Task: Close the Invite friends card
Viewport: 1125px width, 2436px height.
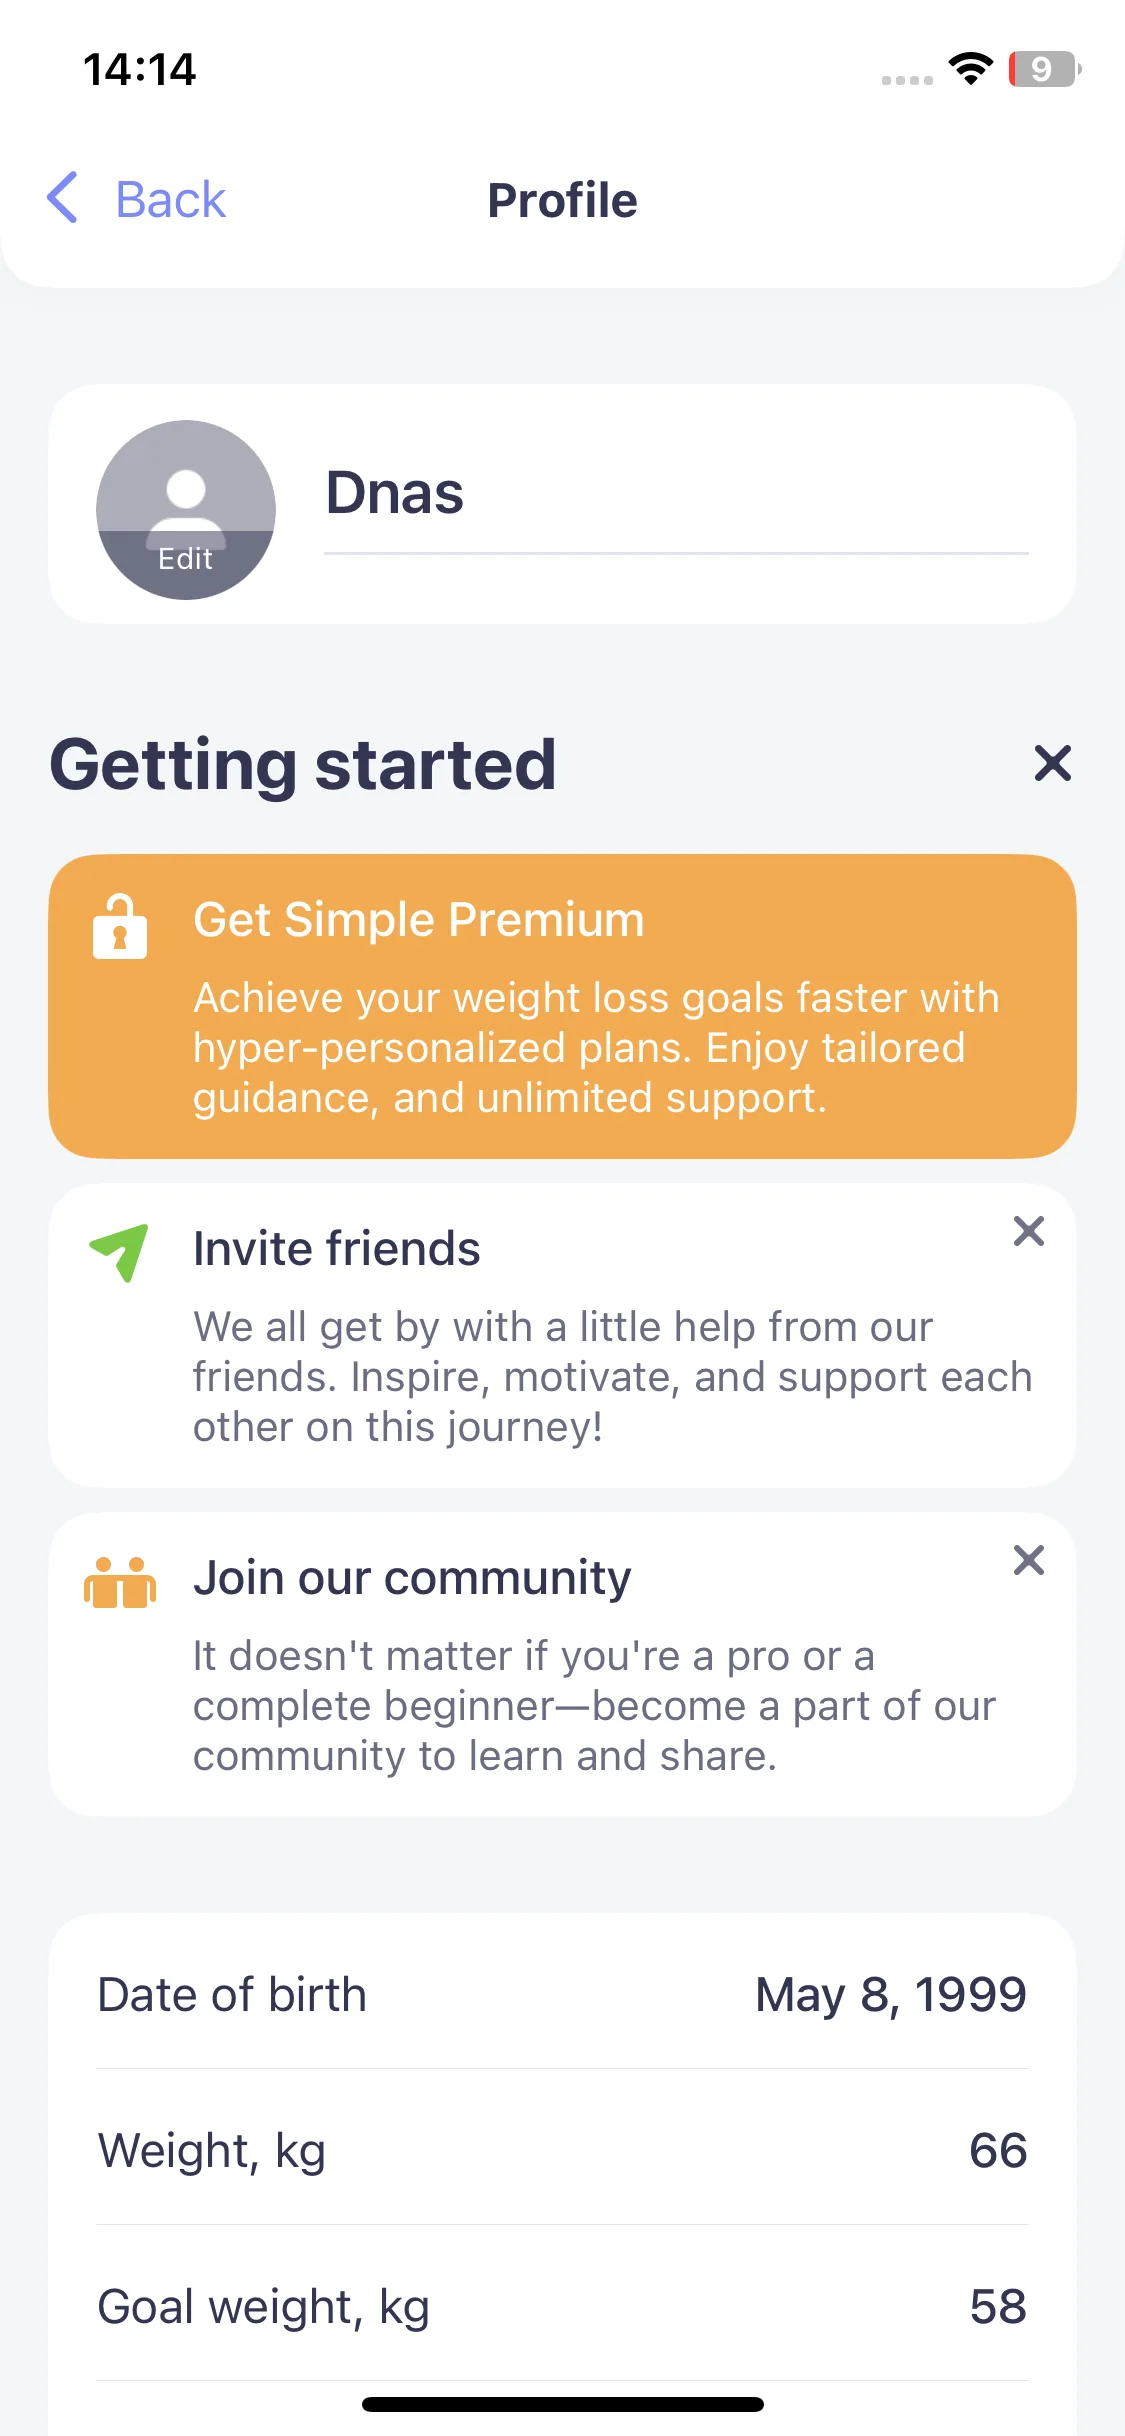Action: pos(1029,1231)
